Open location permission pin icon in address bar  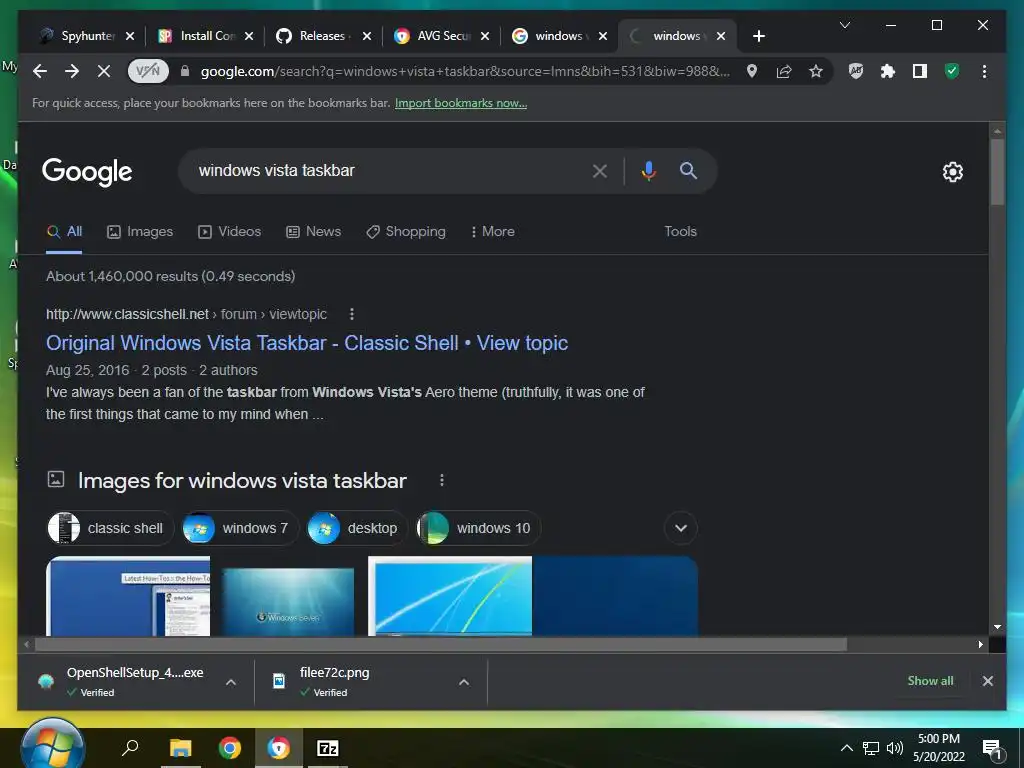[x=752, y=71]
